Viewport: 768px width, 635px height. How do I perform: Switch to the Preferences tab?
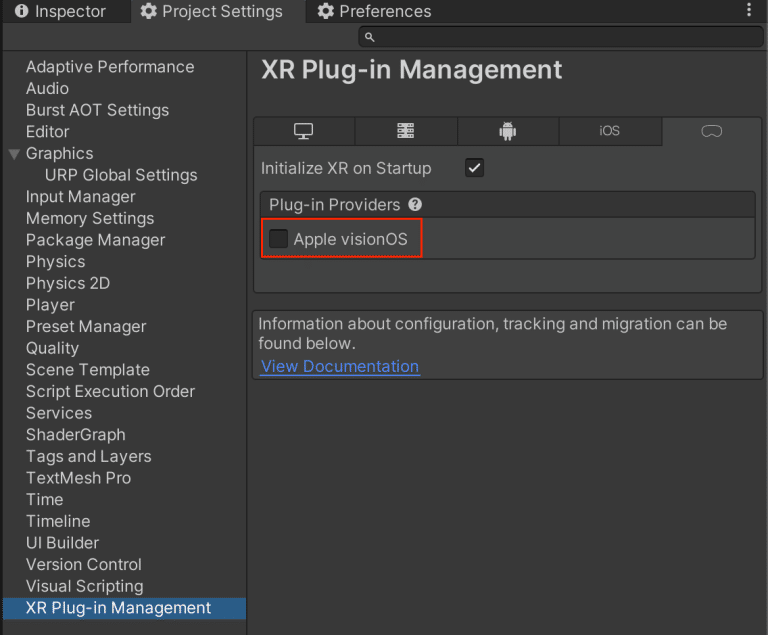pyautogui.click(x=375, y=11)
